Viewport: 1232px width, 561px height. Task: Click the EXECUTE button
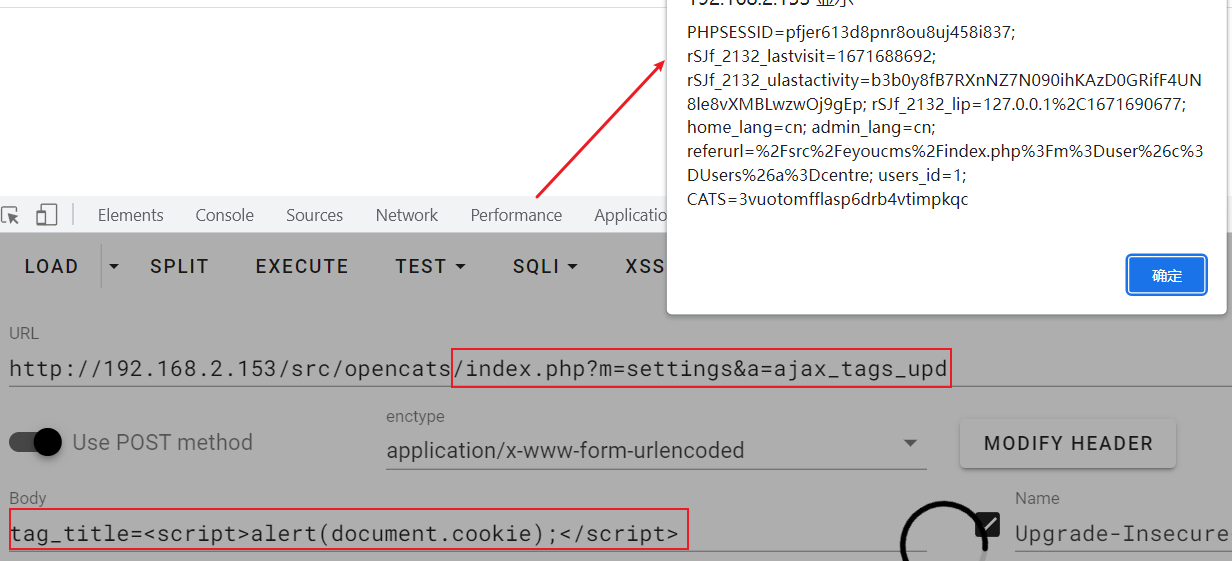(302, 266)
